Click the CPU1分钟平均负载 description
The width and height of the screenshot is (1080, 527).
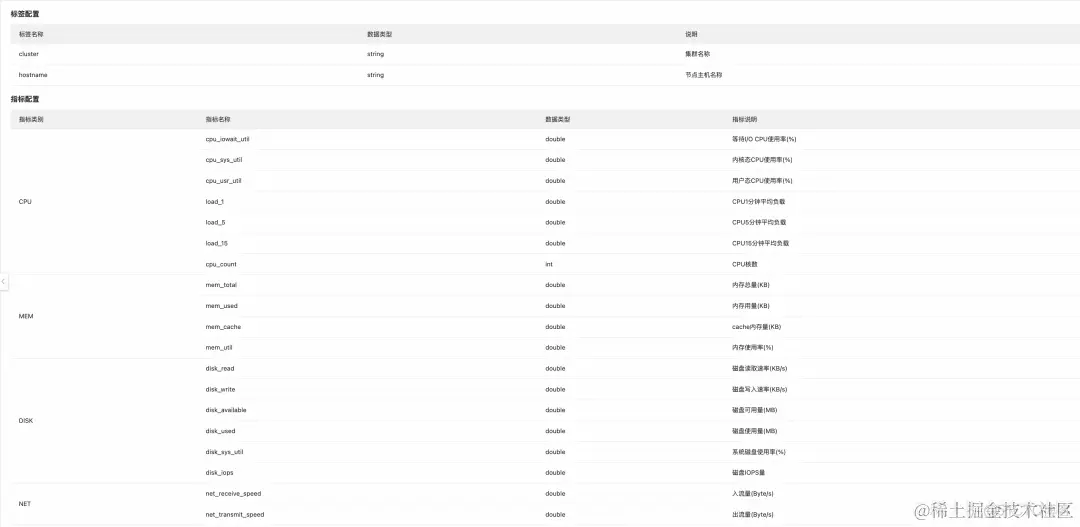point(758,202)
